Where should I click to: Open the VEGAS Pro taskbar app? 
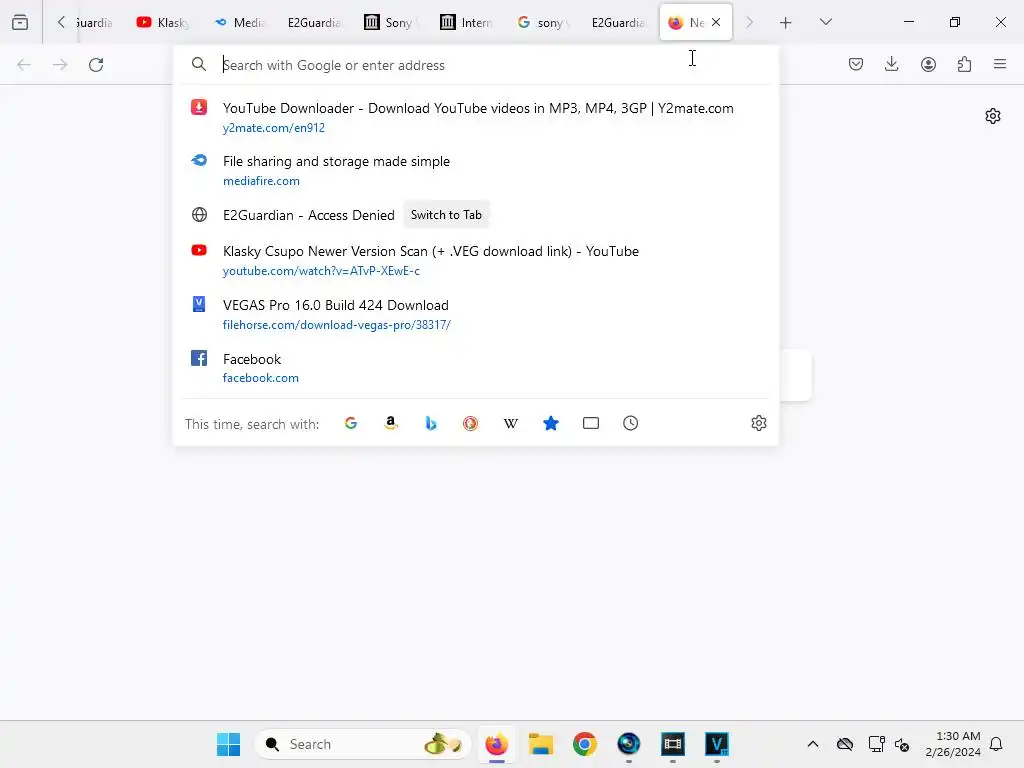717,744
